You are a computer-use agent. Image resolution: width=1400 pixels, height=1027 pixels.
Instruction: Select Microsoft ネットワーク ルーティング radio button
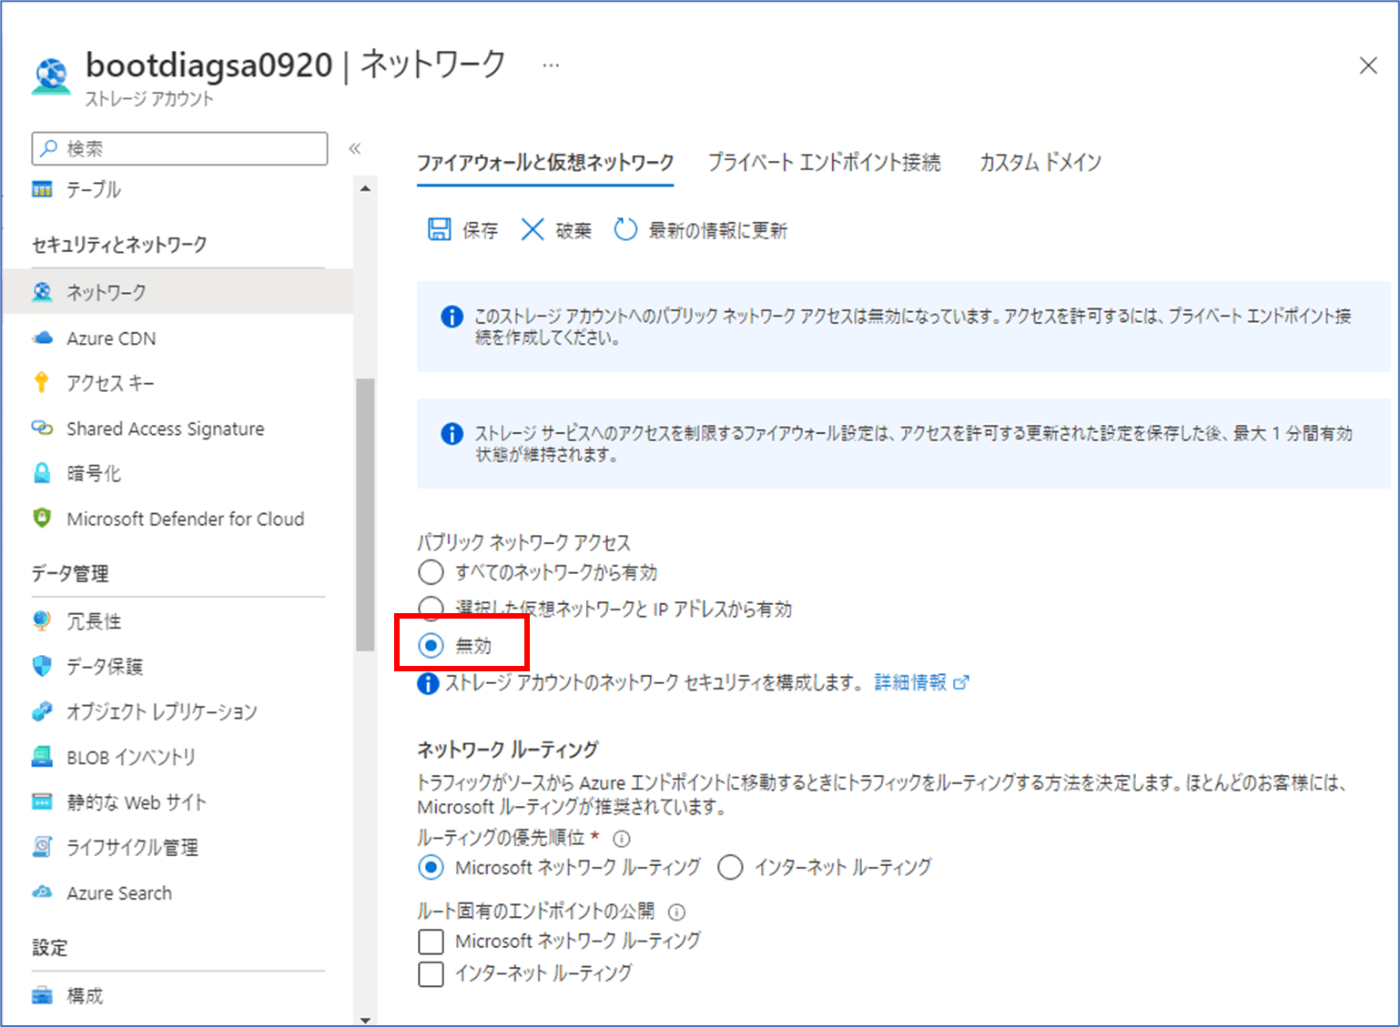click(431, 867)
